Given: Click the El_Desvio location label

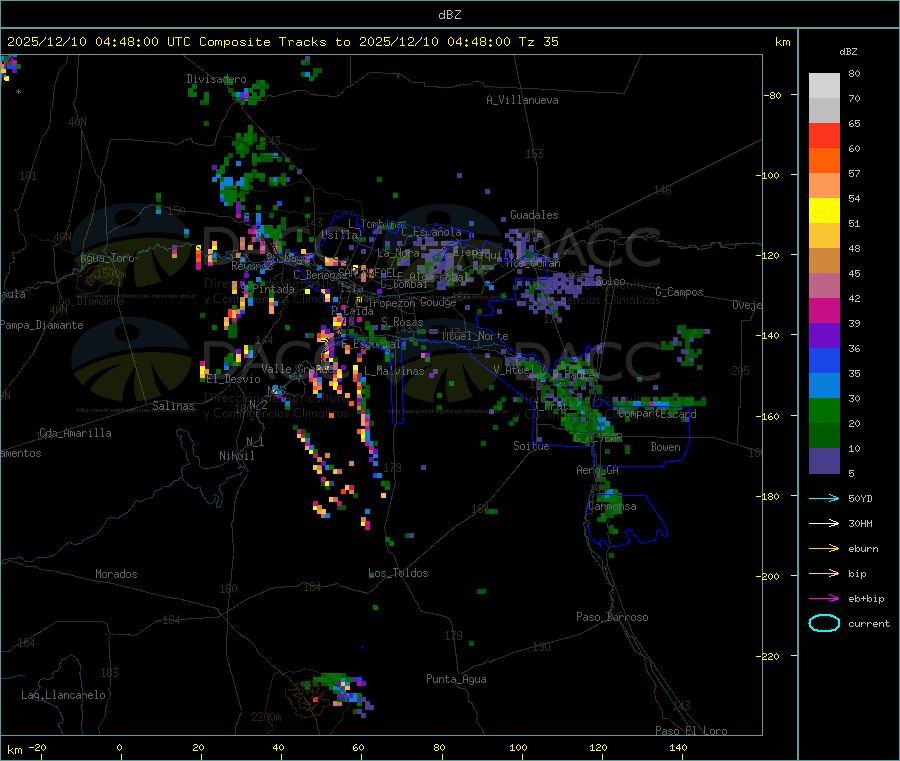Looking at the screenshot, I should (233, 379).
